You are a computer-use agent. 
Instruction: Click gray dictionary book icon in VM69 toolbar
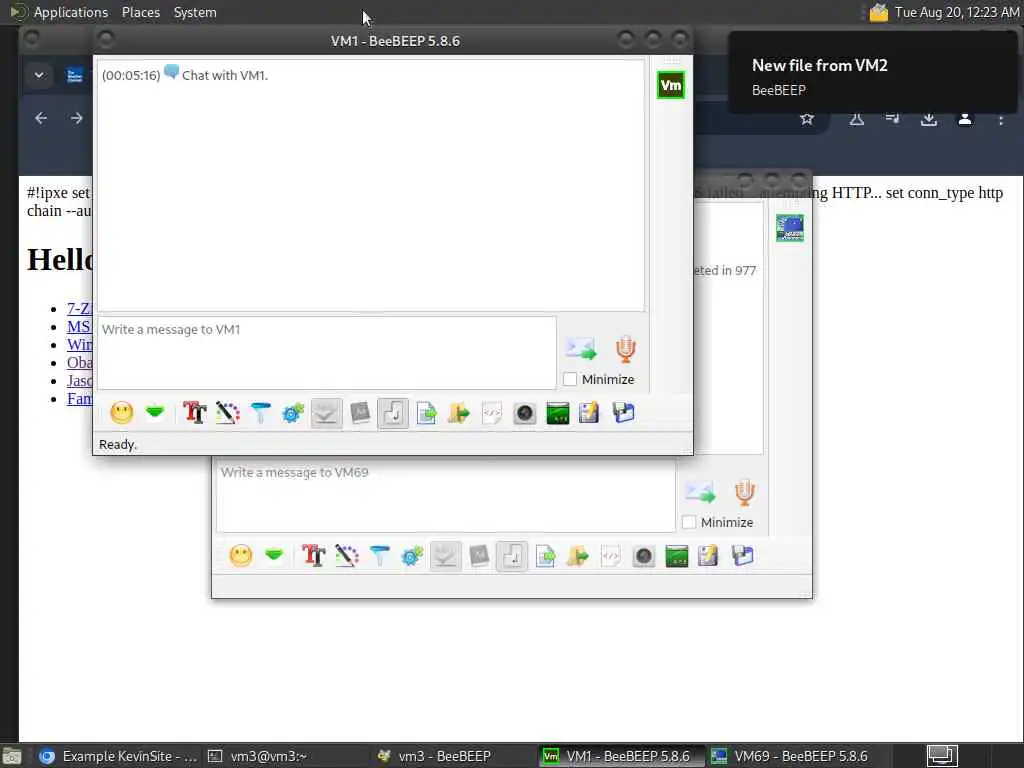click(x=479, y=556)
